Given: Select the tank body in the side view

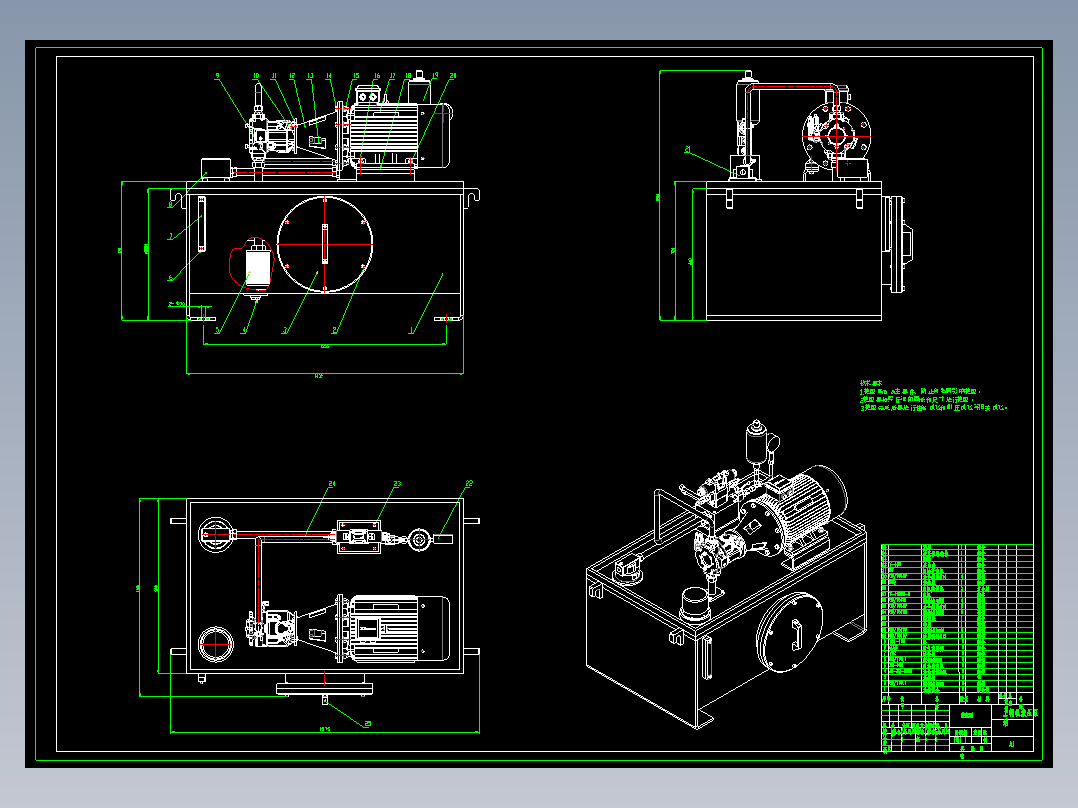Looking at the screenshot, I should [x=794, y=251].
